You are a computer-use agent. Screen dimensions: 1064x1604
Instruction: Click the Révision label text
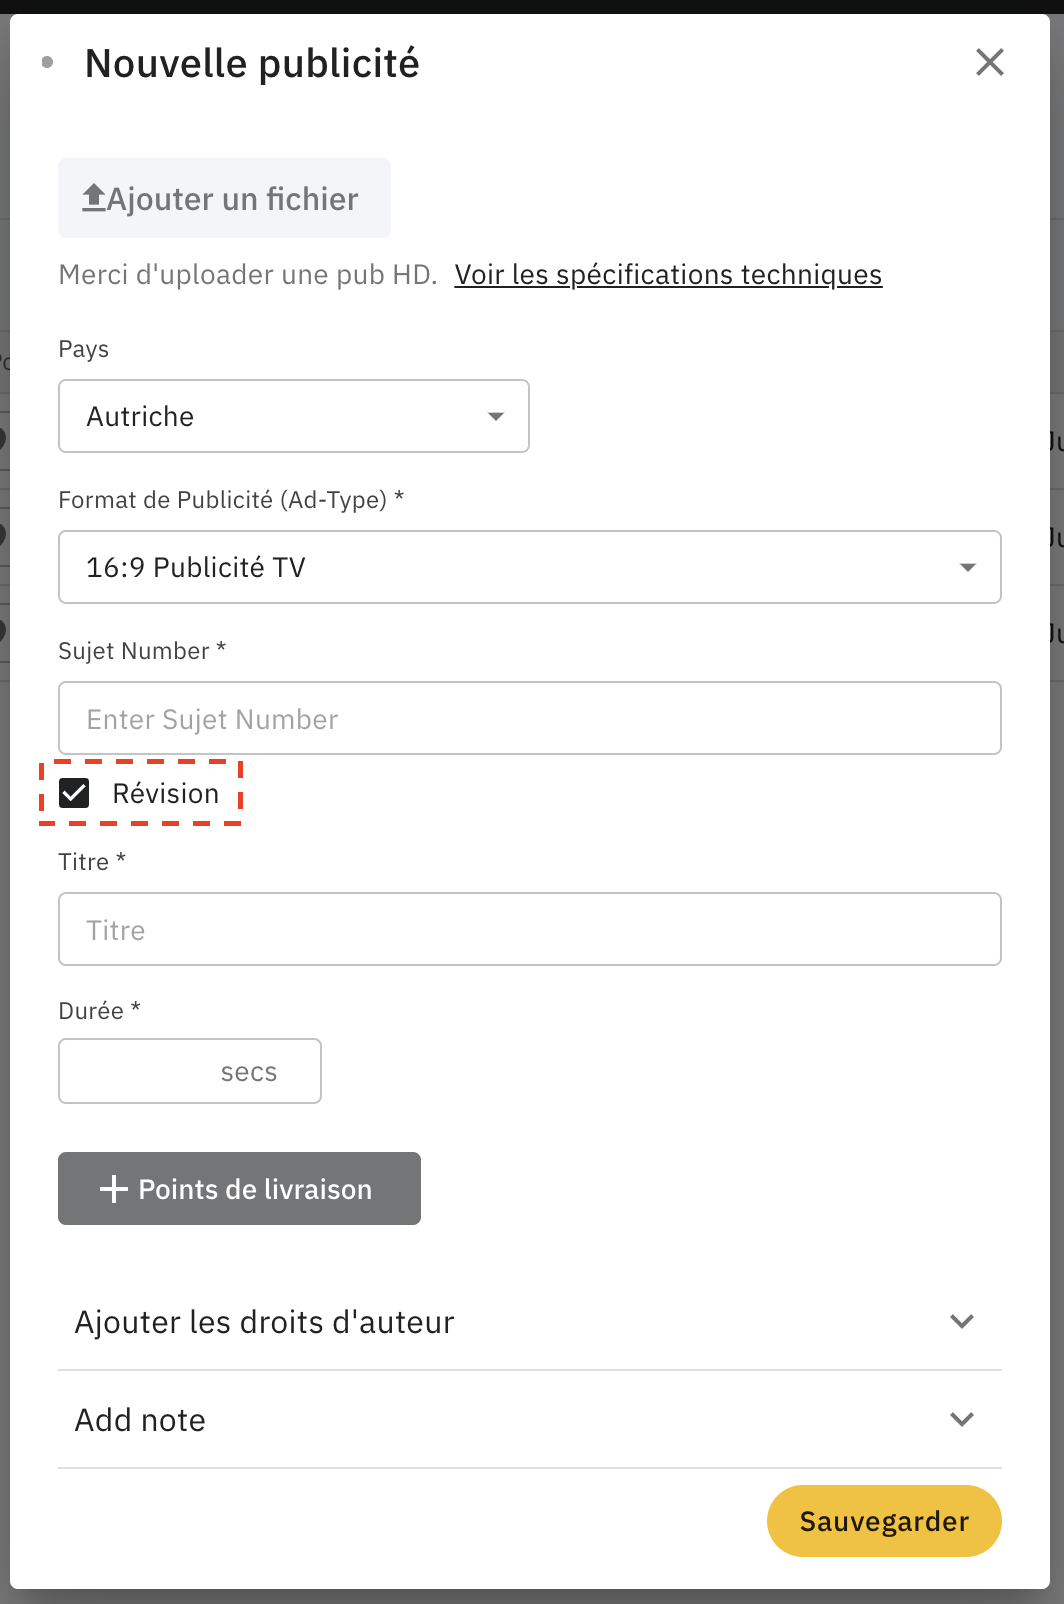[166, 794]
